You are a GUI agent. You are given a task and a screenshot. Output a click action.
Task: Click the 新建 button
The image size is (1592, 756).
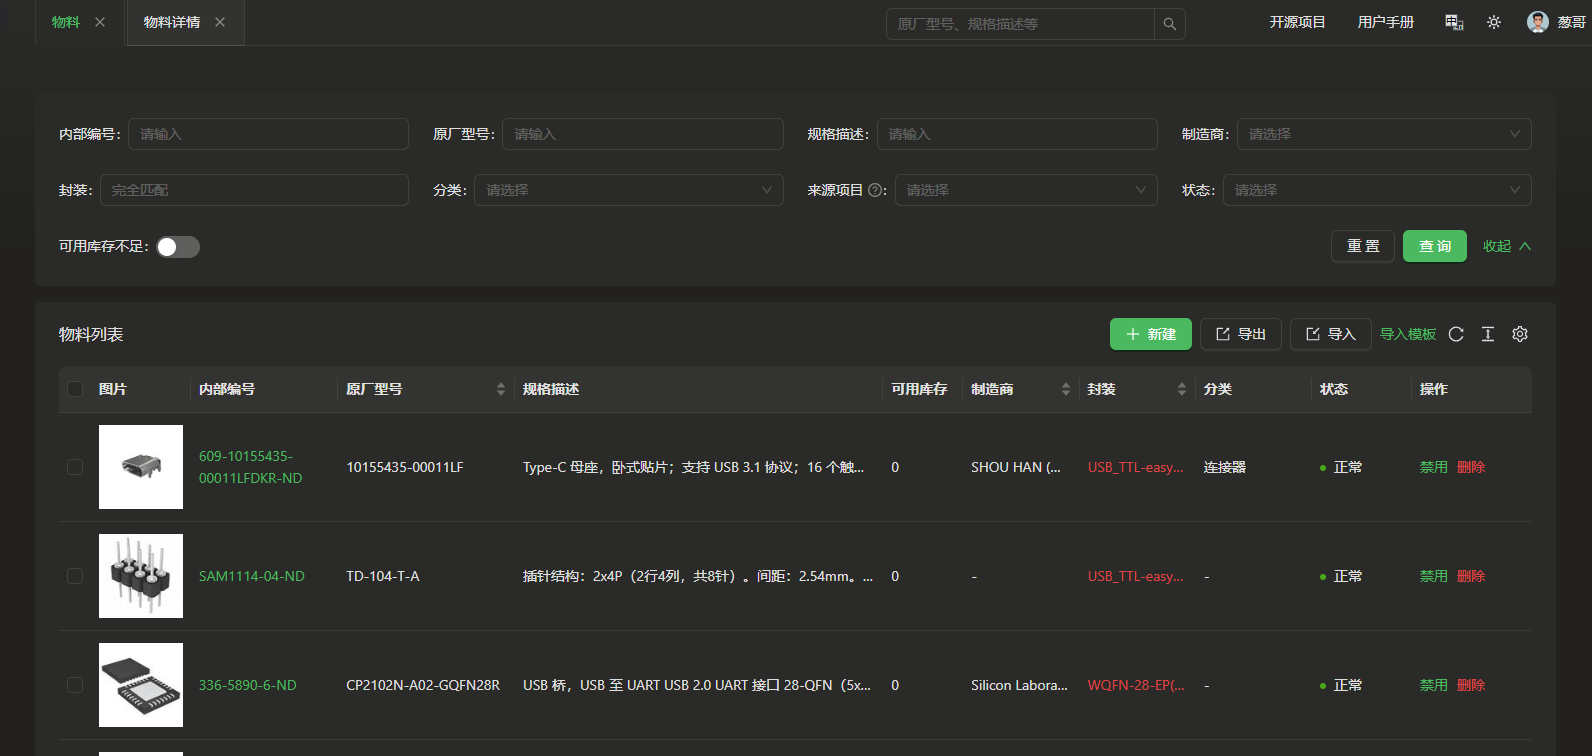(x=1151, y=334)
